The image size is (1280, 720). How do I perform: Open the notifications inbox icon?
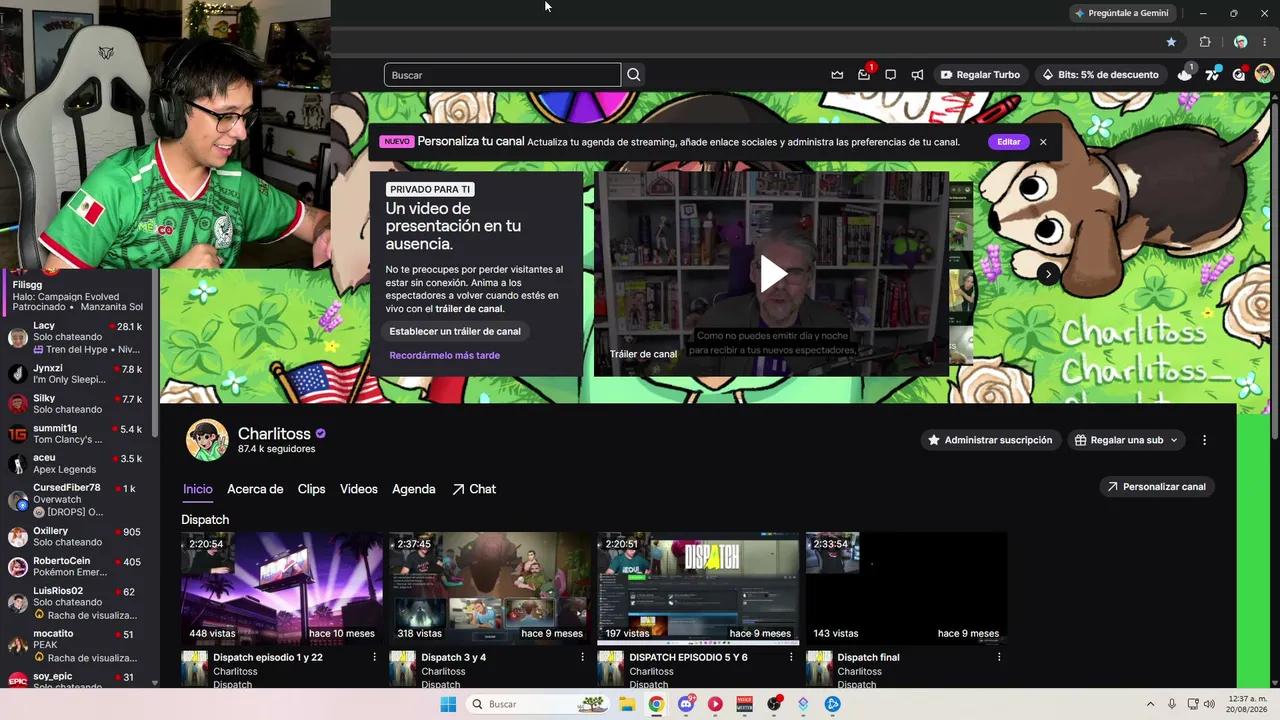click(864, 75)
